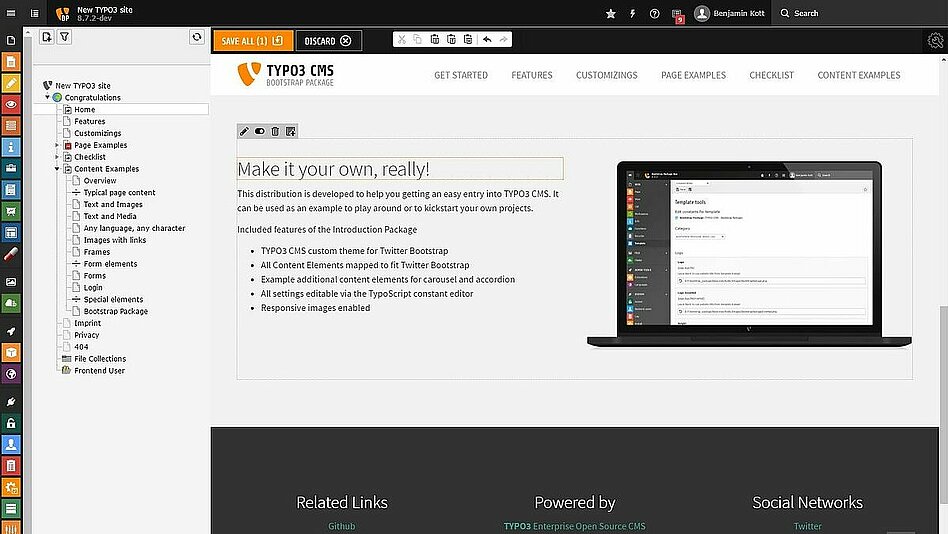Image resolution: width=948 pixels, height=534 pixels.
Task: Open GET STARTED menu item
Action: point(461,75)
